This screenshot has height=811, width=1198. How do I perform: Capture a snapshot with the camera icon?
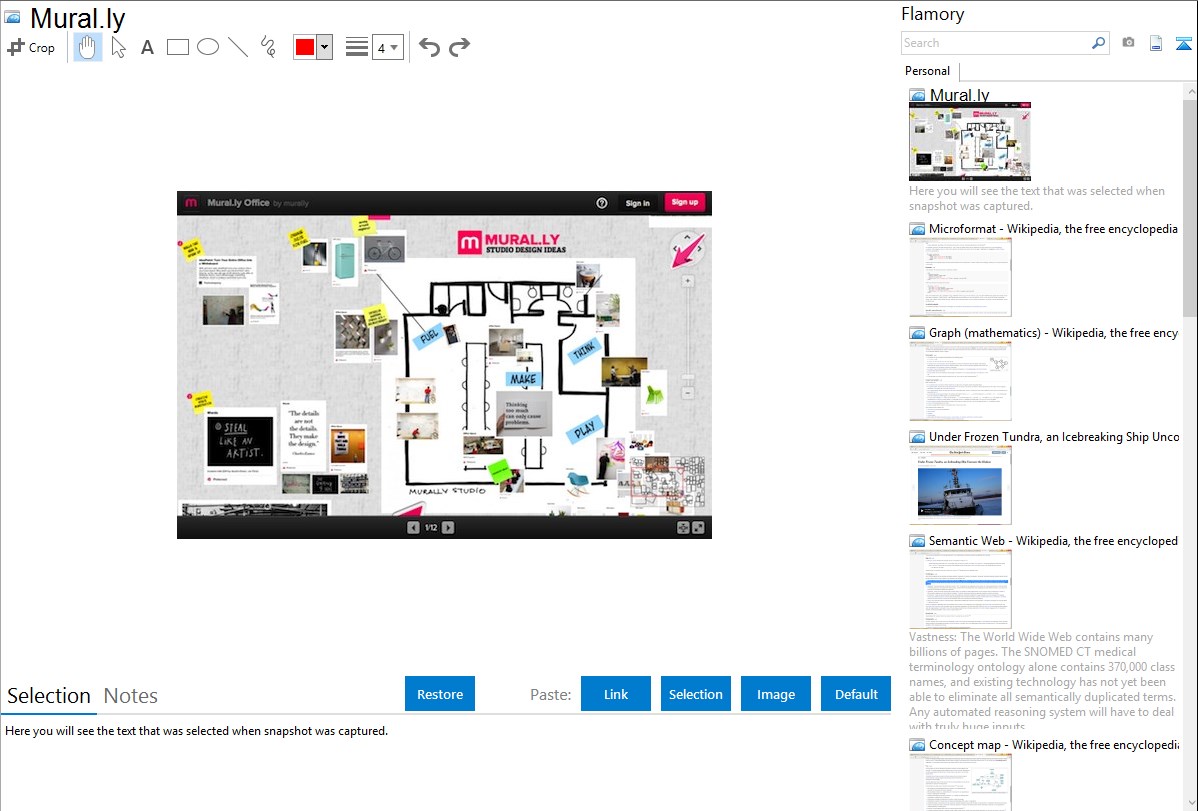tap(1128, 43)
